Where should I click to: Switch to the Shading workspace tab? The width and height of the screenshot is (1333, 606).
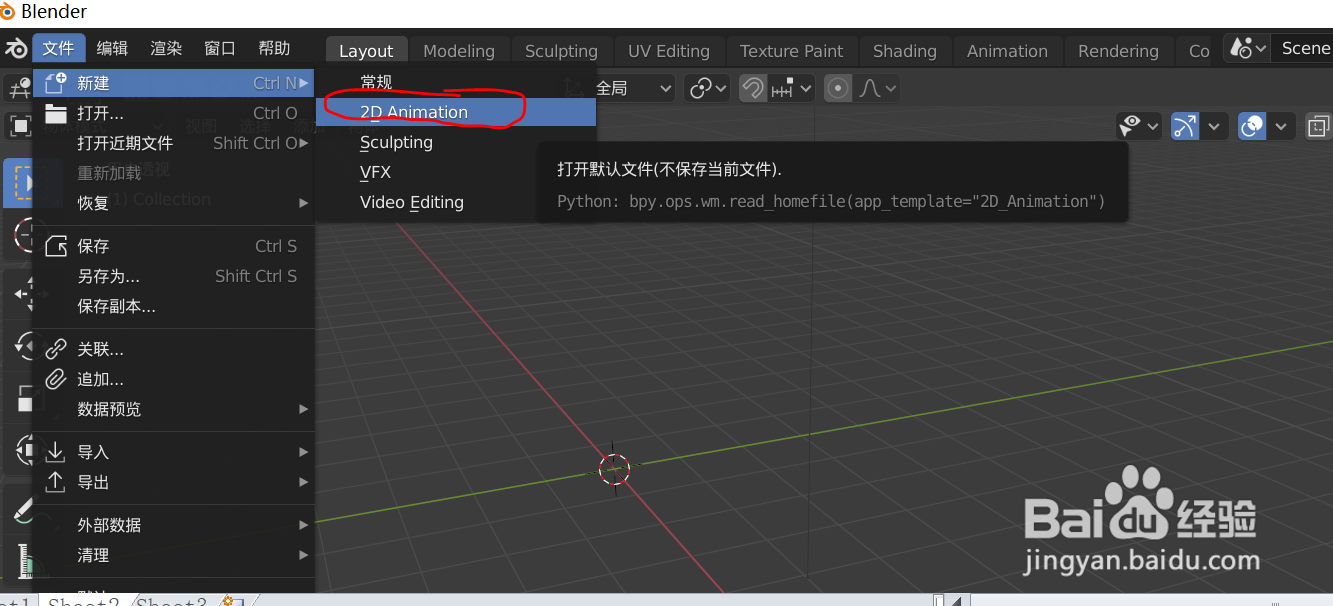[x=905, y=50]
